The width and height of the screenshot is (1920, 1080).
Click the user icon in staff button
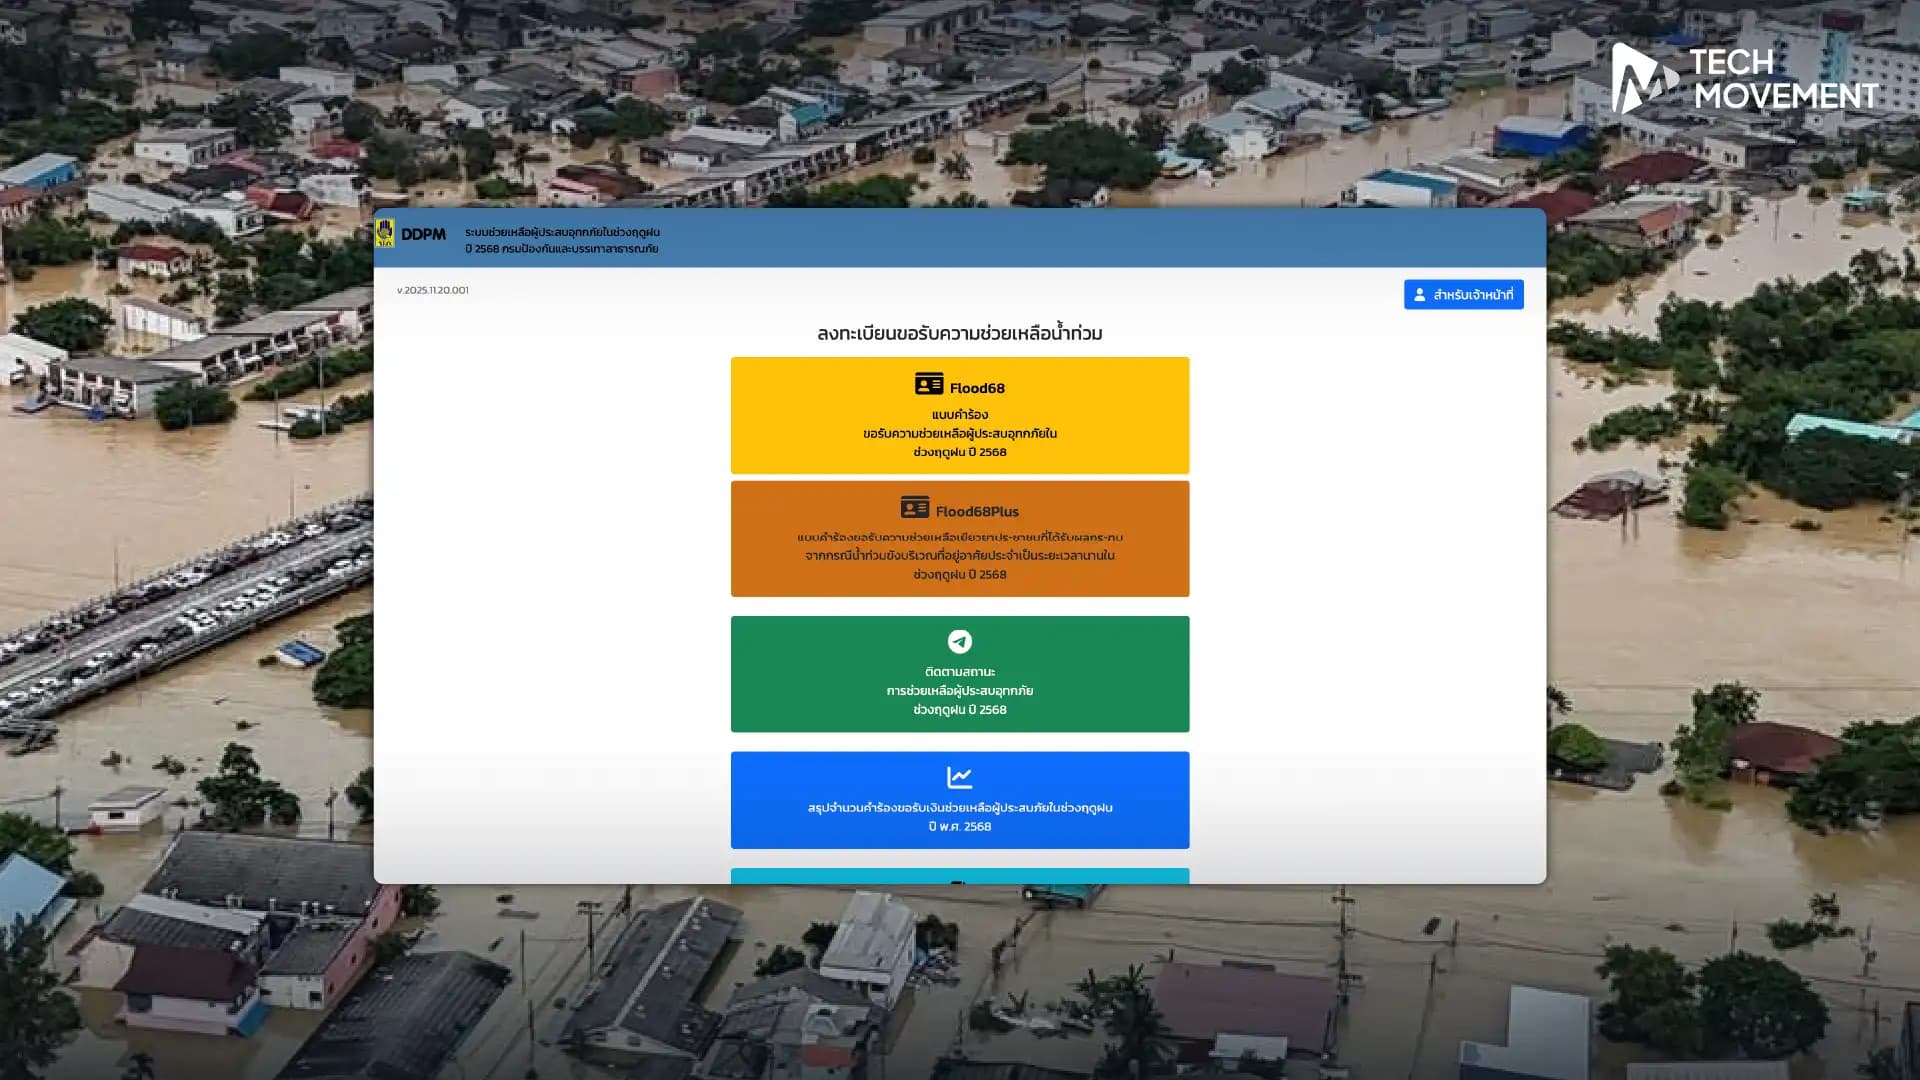tap(1419, 294)
